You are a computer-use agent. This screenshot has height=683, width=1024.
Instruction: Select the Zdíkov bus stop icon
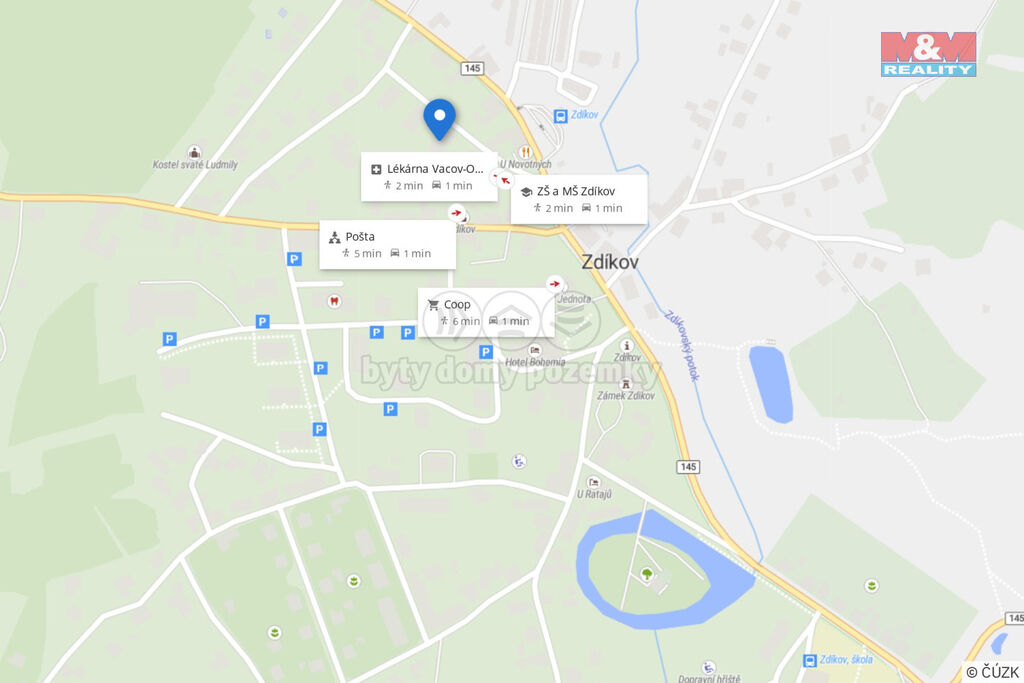click(560, 116)
